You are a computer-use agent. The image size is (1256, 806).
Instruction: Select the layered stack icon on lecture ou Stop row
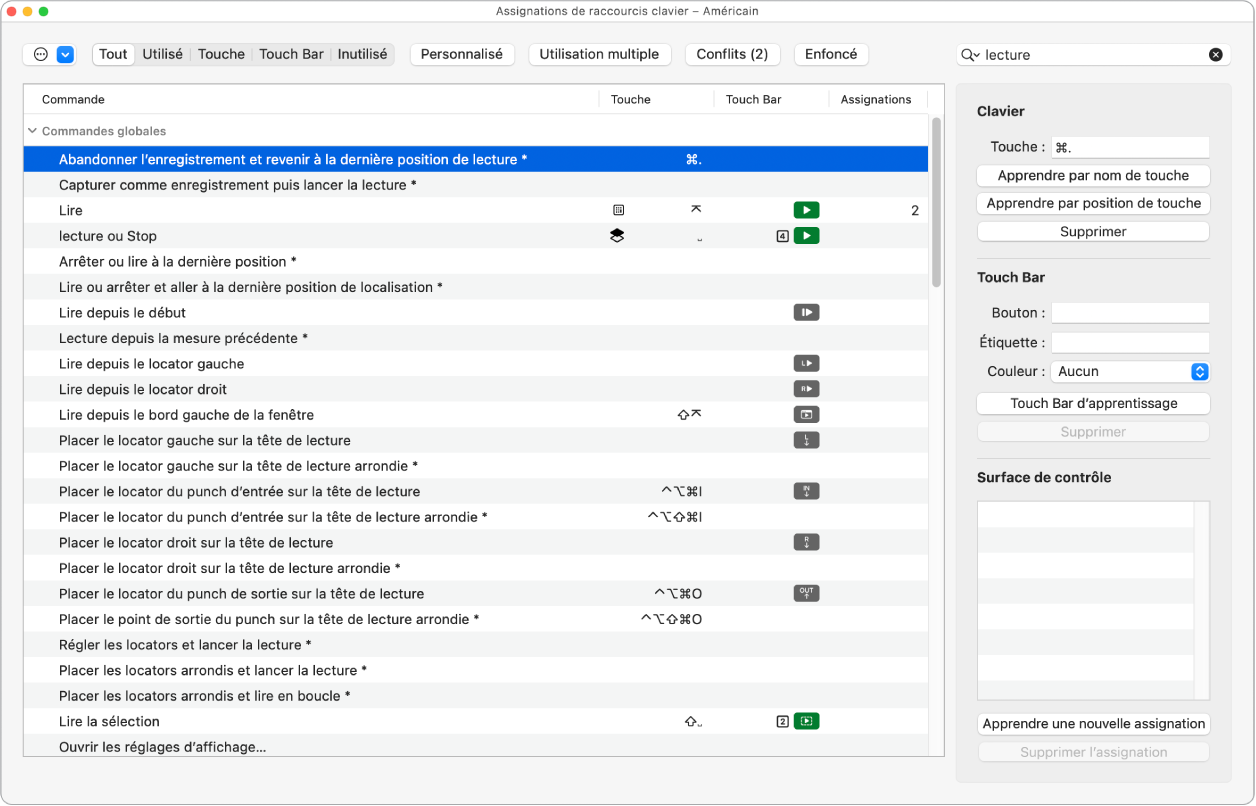pyautogui.click(x=618, y=235)
